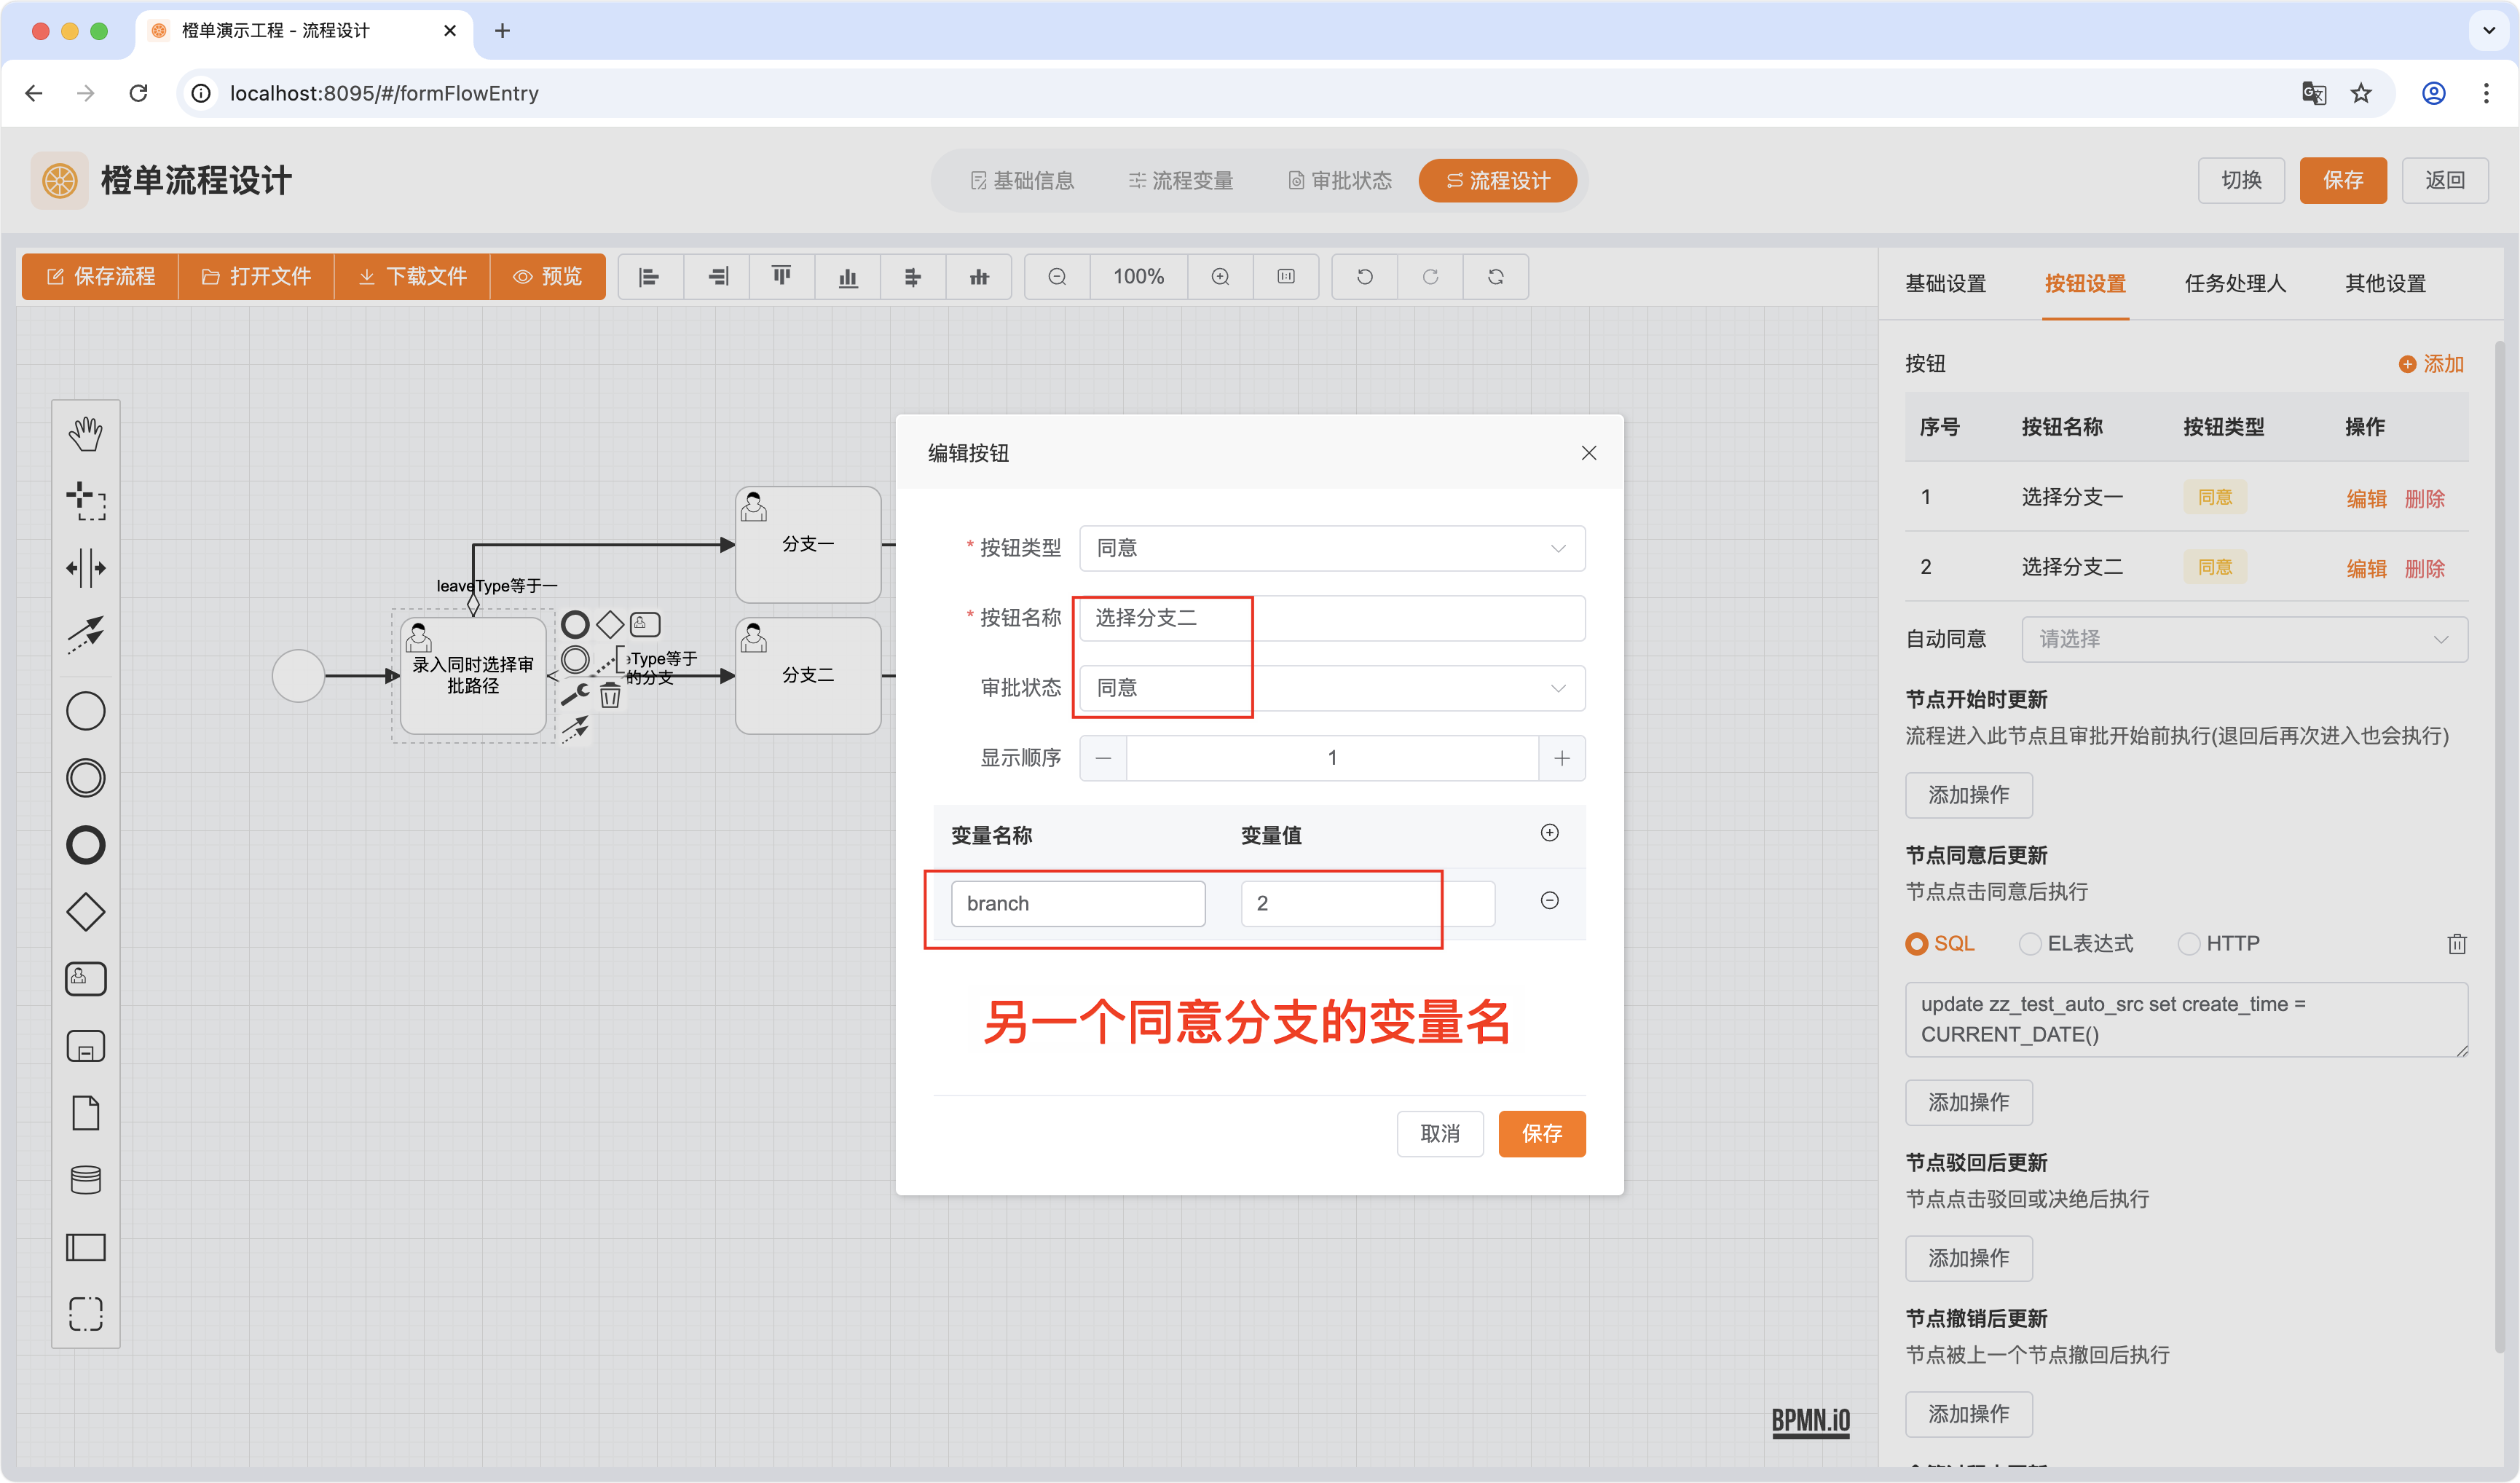This screenshot has width=2520, height=1483.
Task: Go to the 流程变量 step
Action: (1181, 181)
